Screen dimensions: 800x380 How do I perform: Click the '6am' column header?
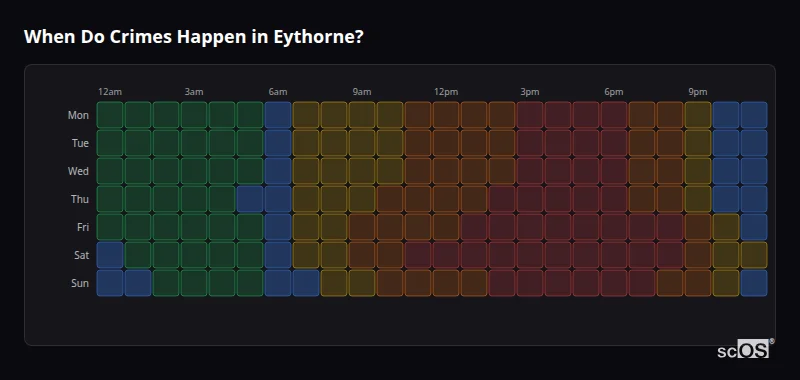click(x=278, y=92)
